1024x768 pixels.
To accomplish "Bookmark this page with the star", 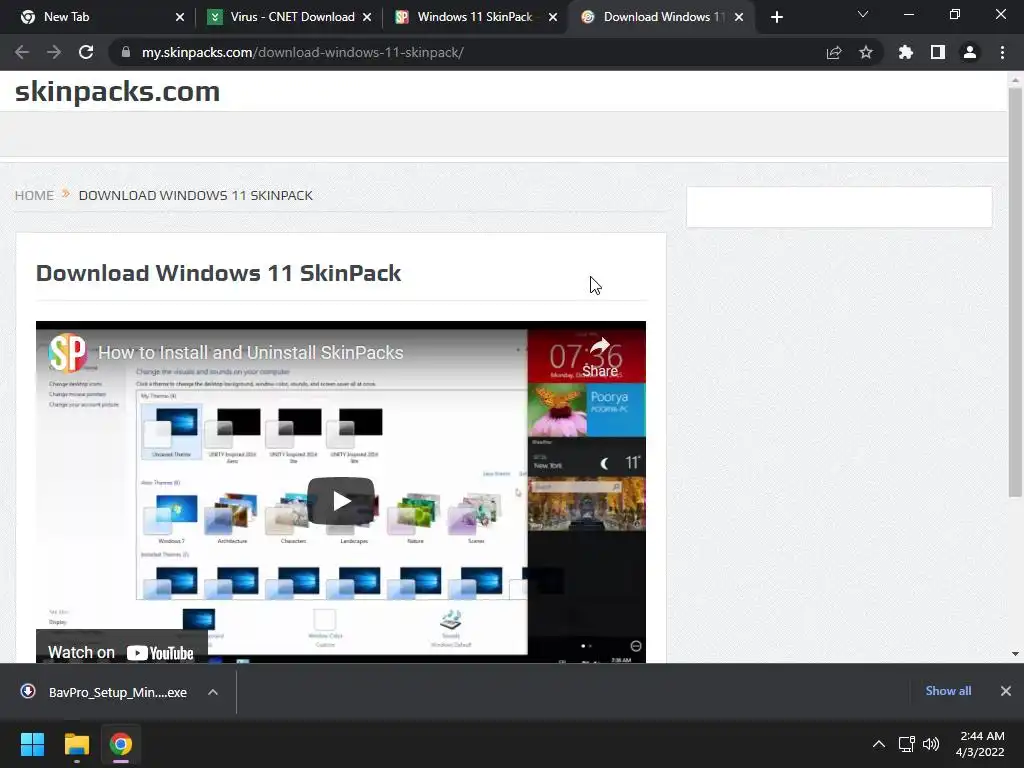I will click(866, 52).
